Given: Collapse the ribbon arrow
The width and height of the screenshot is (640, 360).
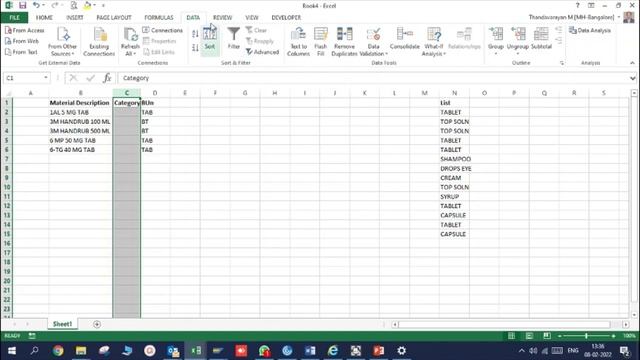Looking at the screenshot, I should pyautogui.click(x=632, y=63).
